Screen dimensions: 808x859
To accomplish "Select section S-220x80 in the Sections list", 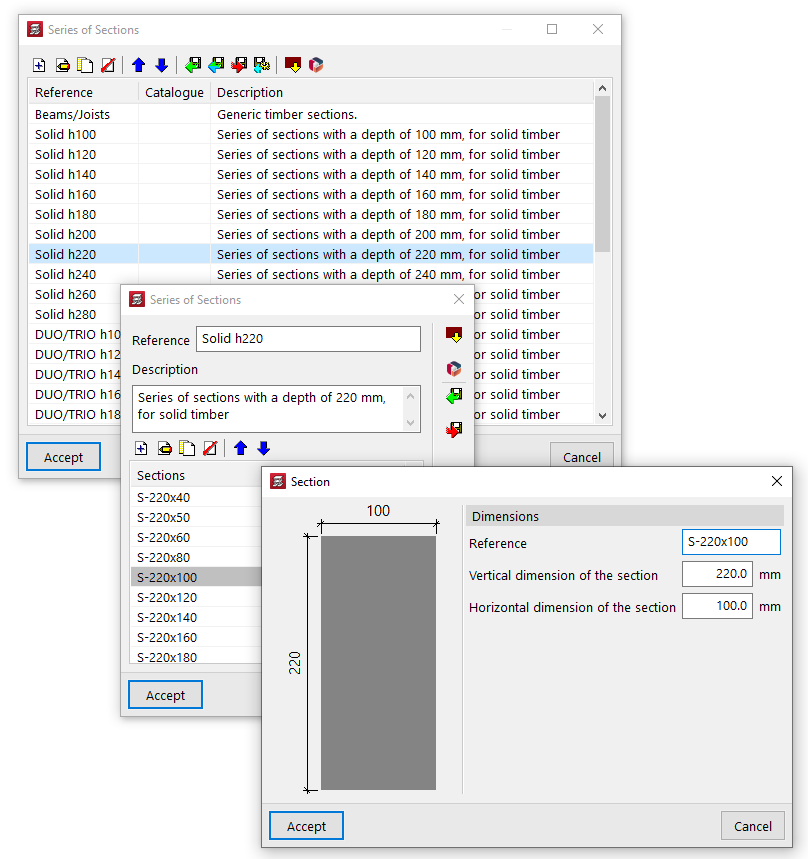I will [196, 558].
